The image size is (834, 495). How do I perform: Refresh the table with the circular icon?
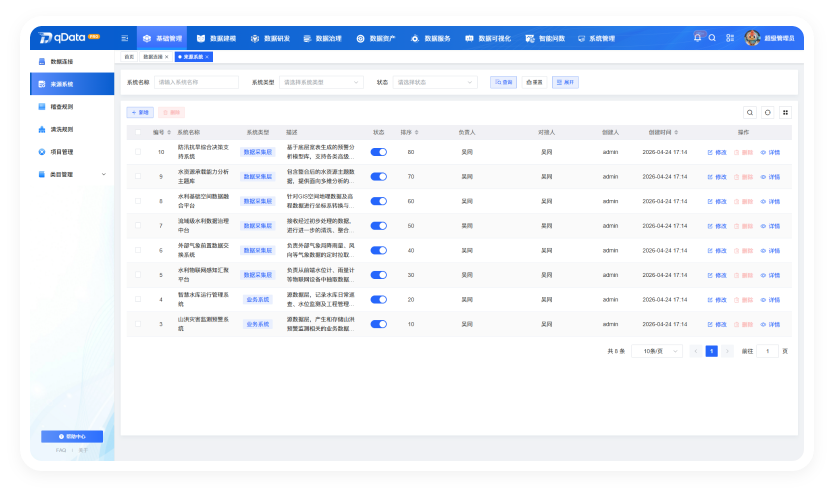[x=768, y=112]
